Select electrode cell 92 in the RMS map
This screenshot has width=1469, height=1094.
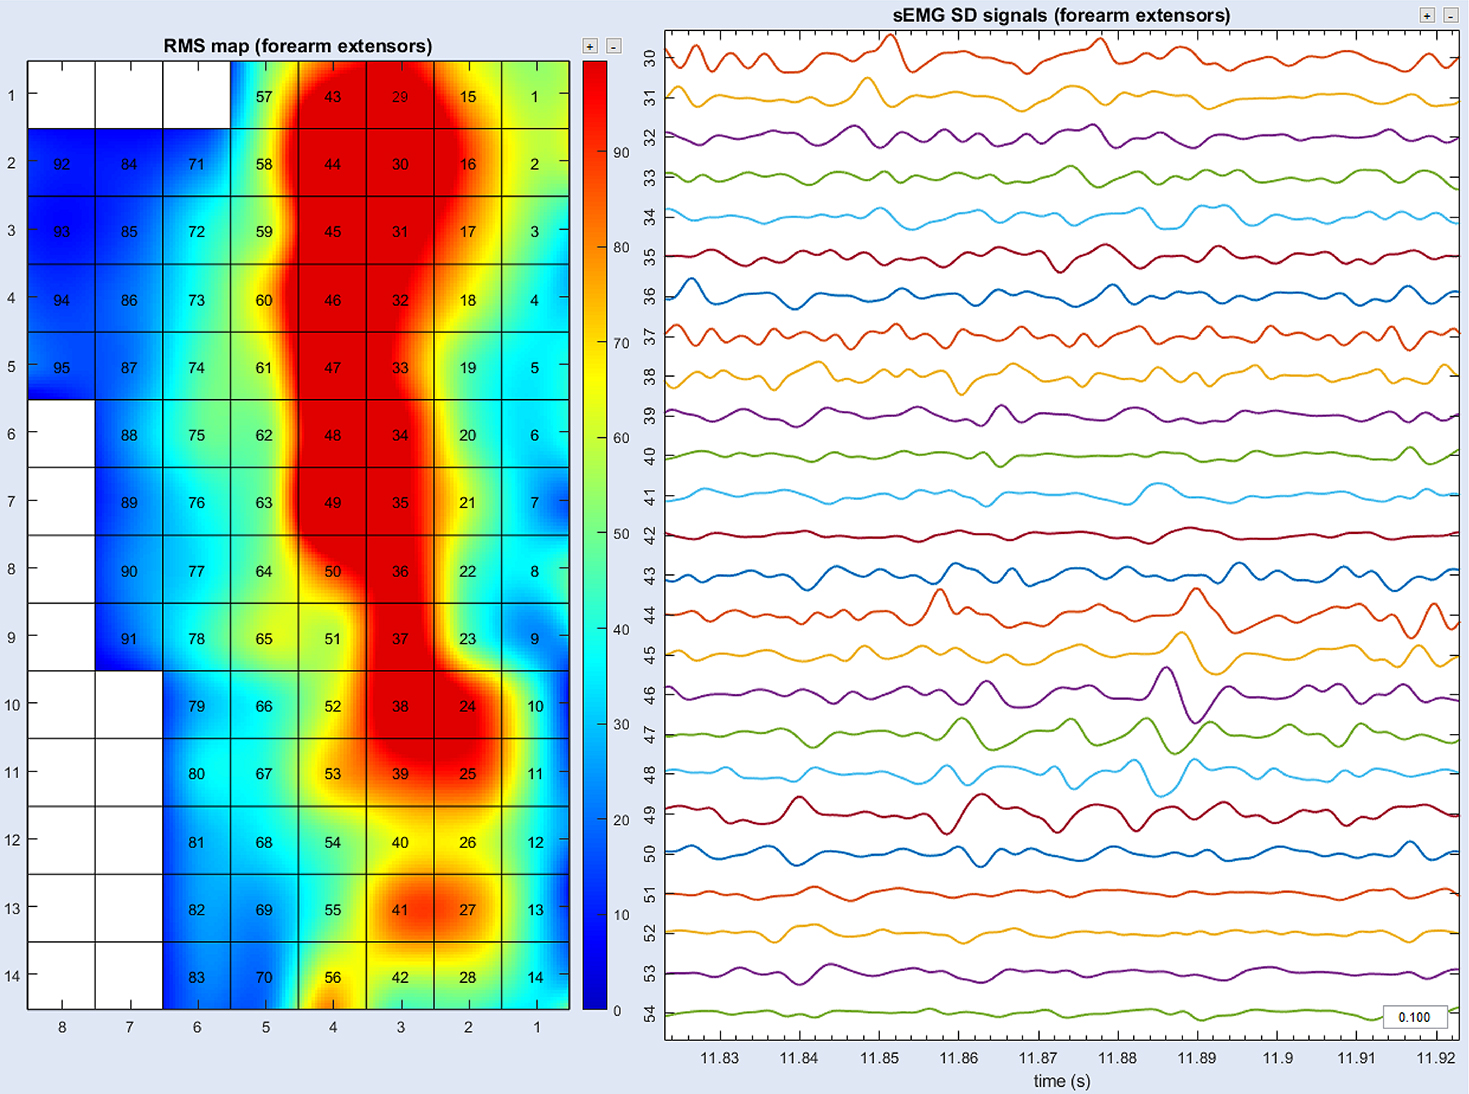(x=61, y=163)
